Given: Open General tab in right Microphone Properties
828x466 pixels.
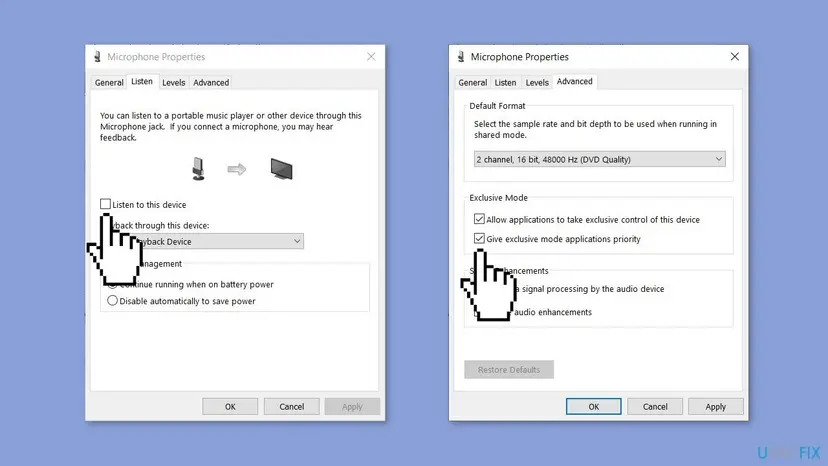Looking at the screenshot, I should click(x=472, y=82).
